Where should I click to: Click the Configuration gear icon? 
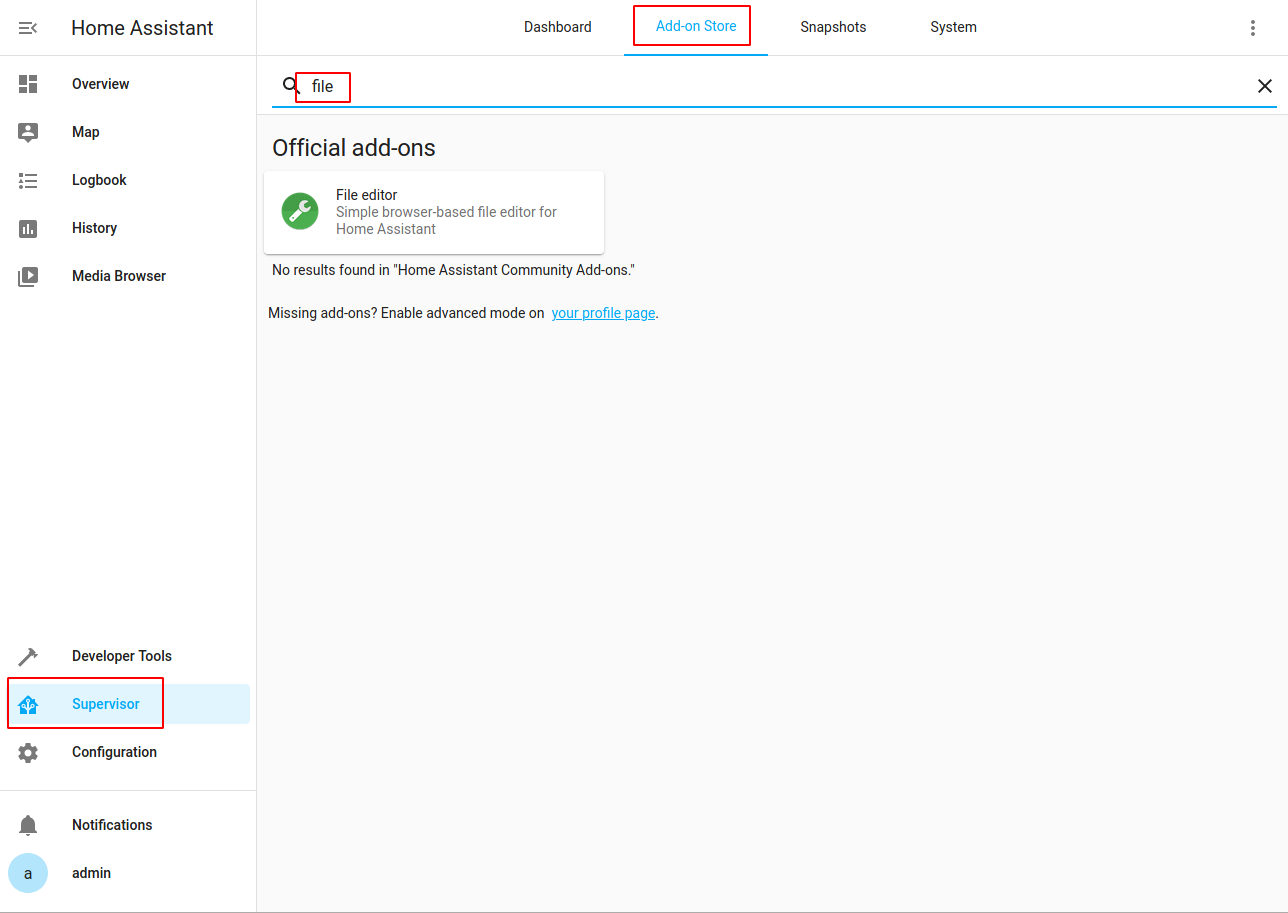pyautogui.click(x=28, y=752)
